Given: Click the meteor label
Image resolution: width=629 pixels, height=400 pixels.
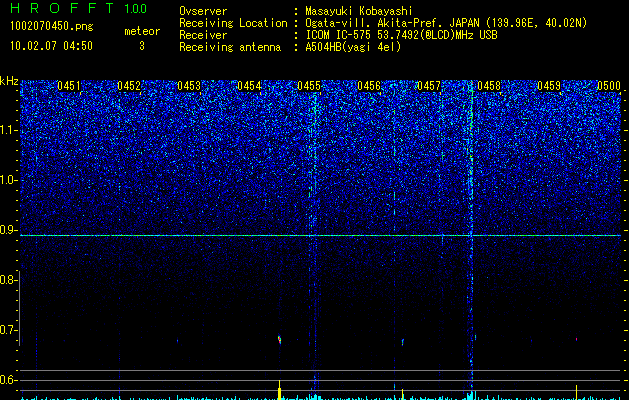Looking at the screenshot, I should click(x=142, y=31).
